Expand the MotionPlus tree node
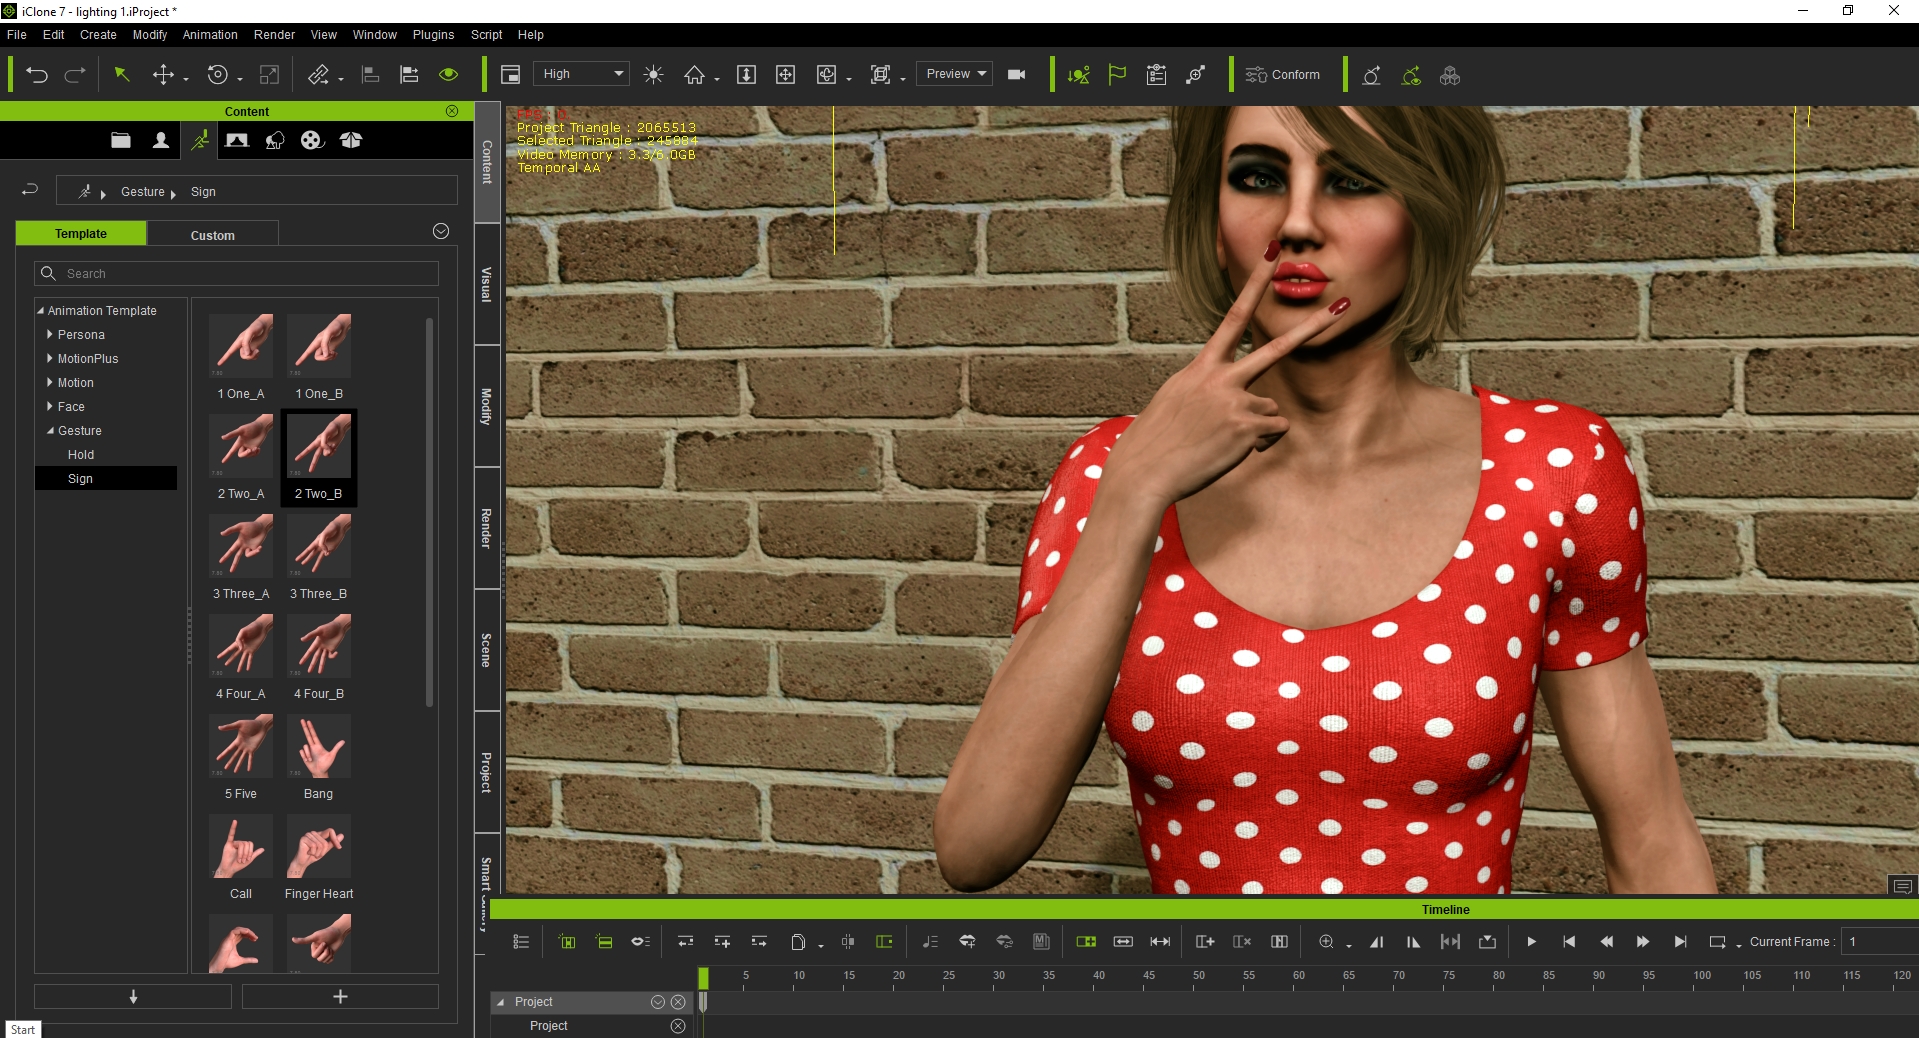The height and width of the screenshot is (1038, 1919). point(50,359)
